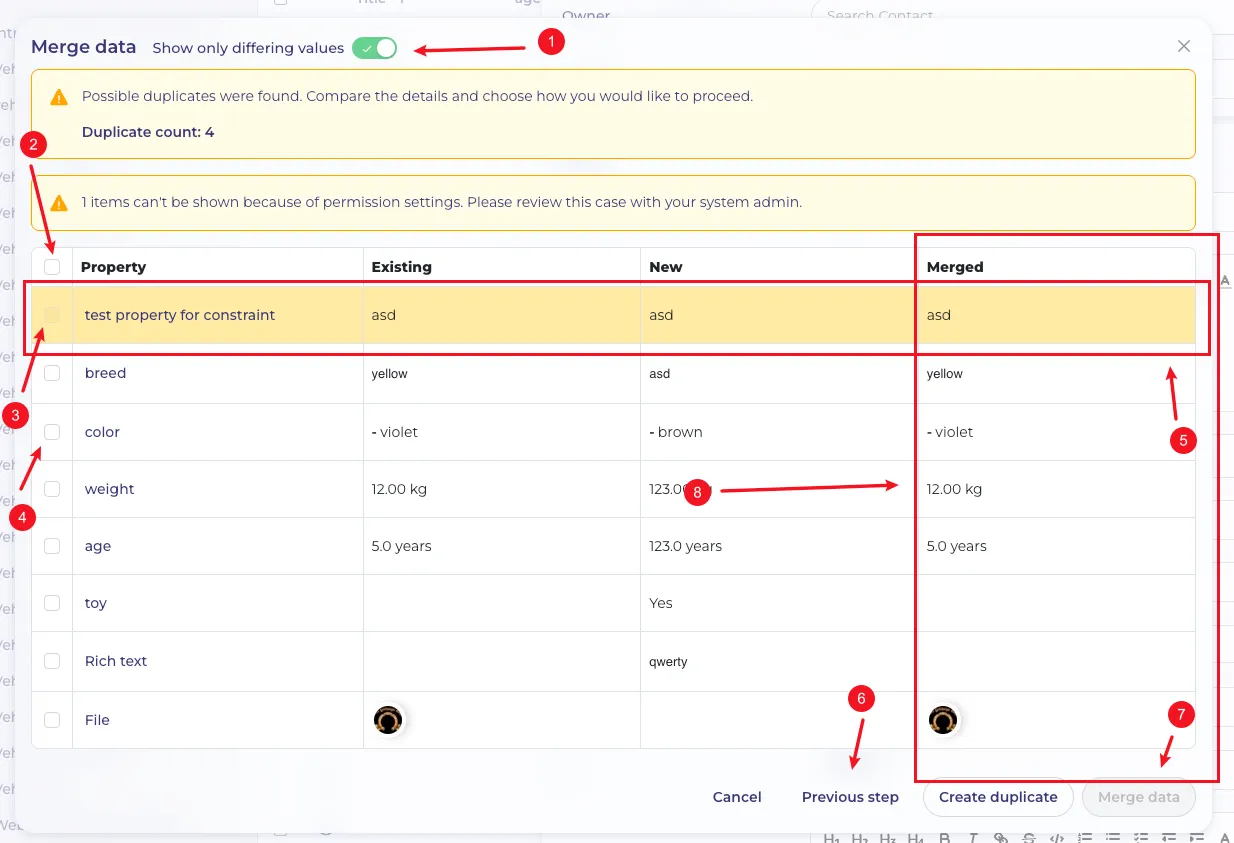Screen dimensions: 1234x843
Task: Choose 'Yes' in the toy New cell
Action: pos(661,603)
